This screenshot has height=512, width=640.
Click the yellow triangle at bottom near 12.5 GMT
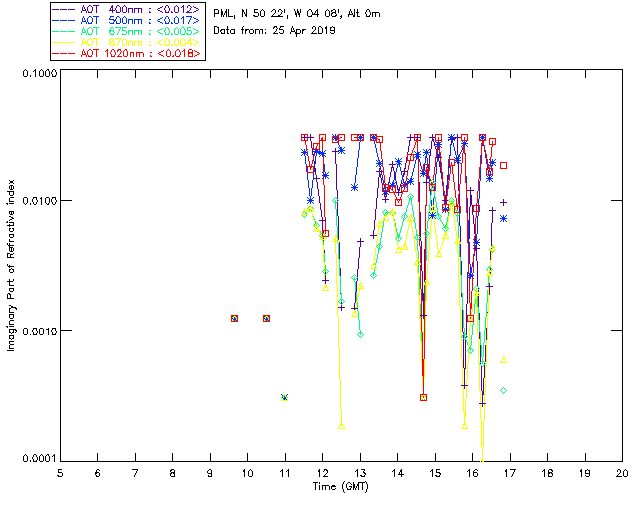click(x=342, y=426)
